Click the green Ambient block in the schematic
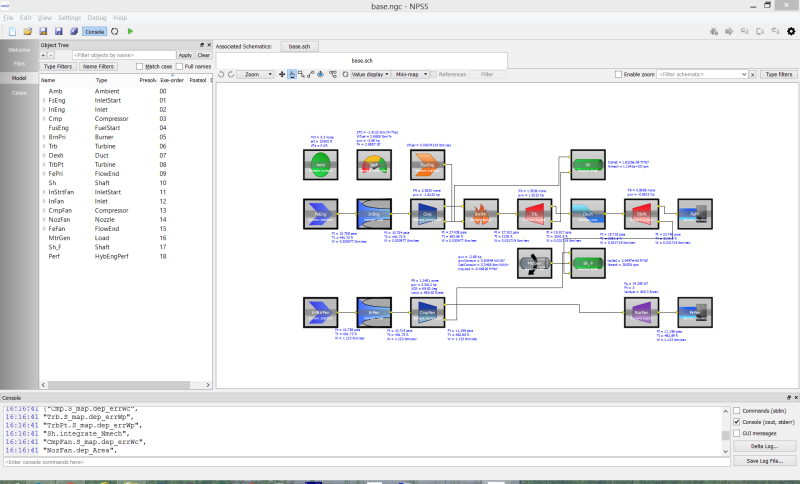This screenshot has width=800, height=484. [x=319, y=167]
